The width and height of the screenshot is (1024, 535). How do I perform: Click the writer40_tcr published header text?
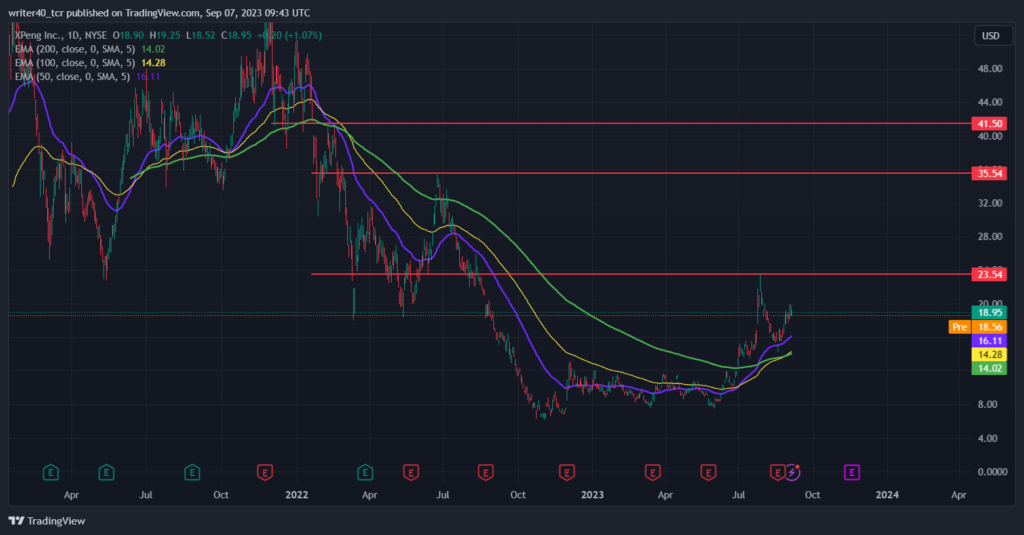[159, 12]
